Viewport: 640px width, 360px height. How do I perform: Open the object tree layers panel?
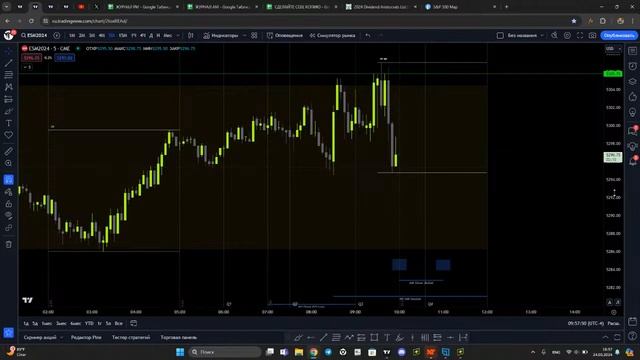click(632, 81)
